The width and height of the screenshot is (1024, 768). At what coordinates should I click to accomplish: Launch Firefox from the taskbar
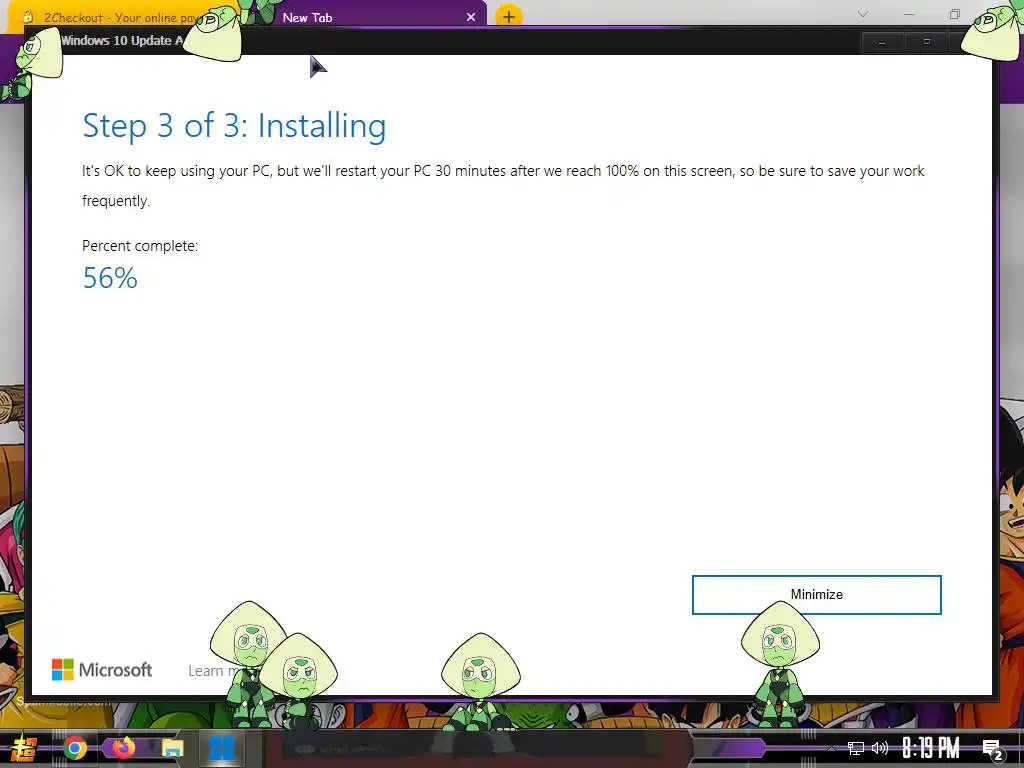(x=123, y=747)
